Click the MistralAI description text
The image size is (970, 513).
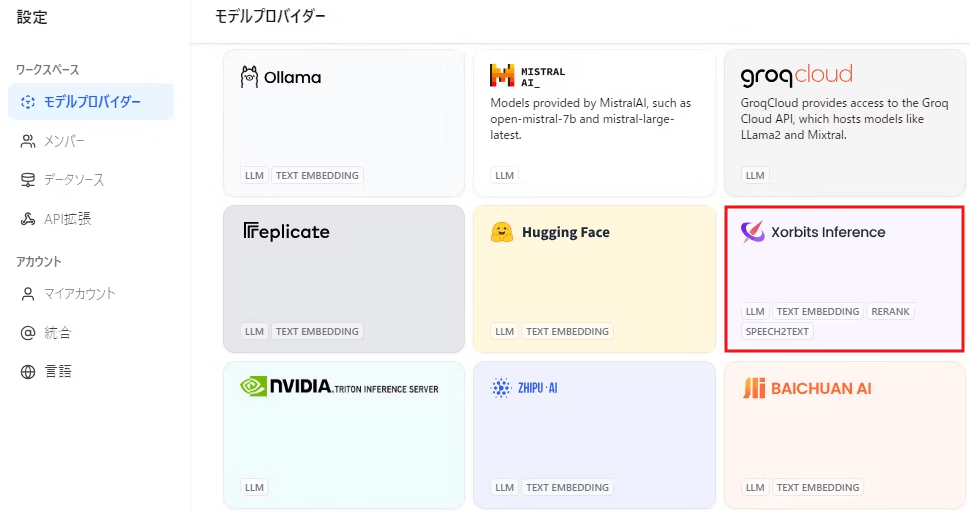591,119
